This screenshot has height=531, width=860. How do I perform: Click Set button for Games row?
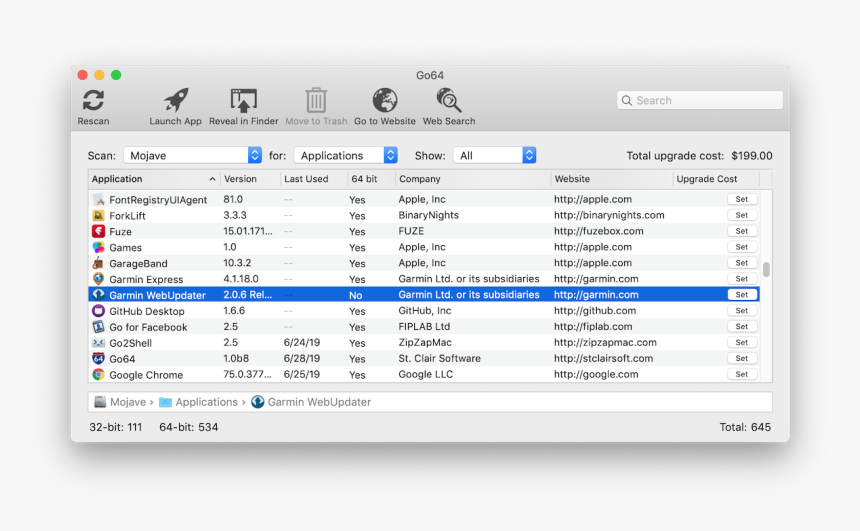[x=742, y=247]
